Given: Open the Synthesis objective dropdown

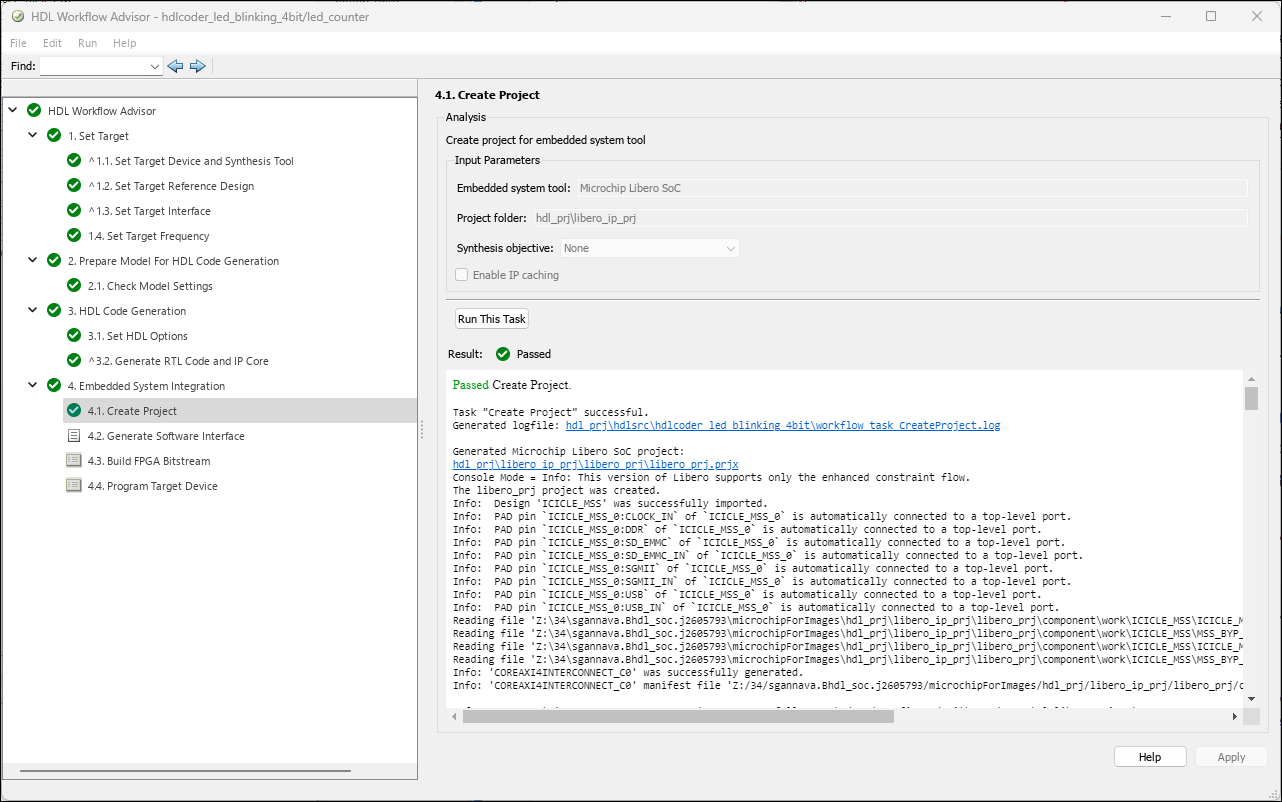Looking at the screenshot, I should (x=649, y=248).
